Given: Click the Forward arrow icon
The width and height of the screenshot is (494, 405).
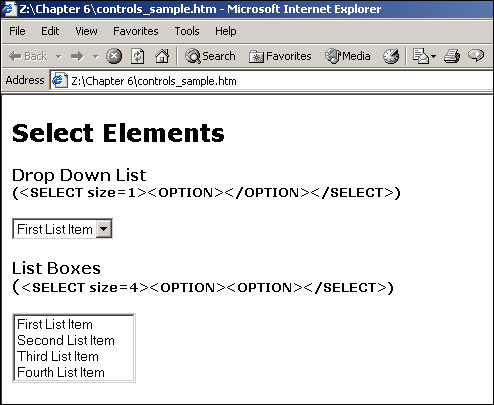Looking at the screenshot, I should (x=77, y=56).
